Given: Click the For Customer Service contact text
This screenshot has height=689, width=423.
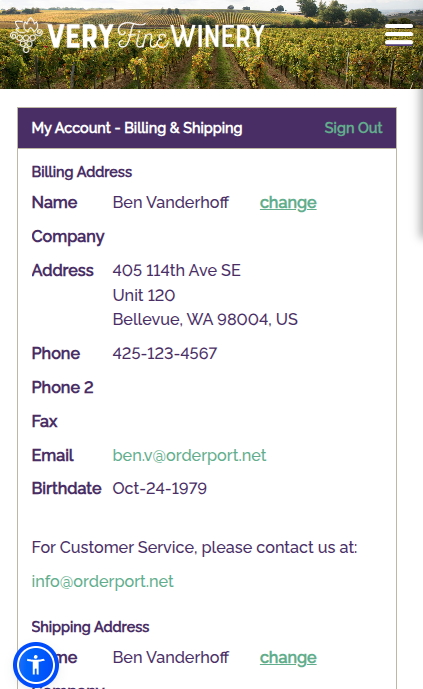Looking at the screenshot, I should pos(195,548).
